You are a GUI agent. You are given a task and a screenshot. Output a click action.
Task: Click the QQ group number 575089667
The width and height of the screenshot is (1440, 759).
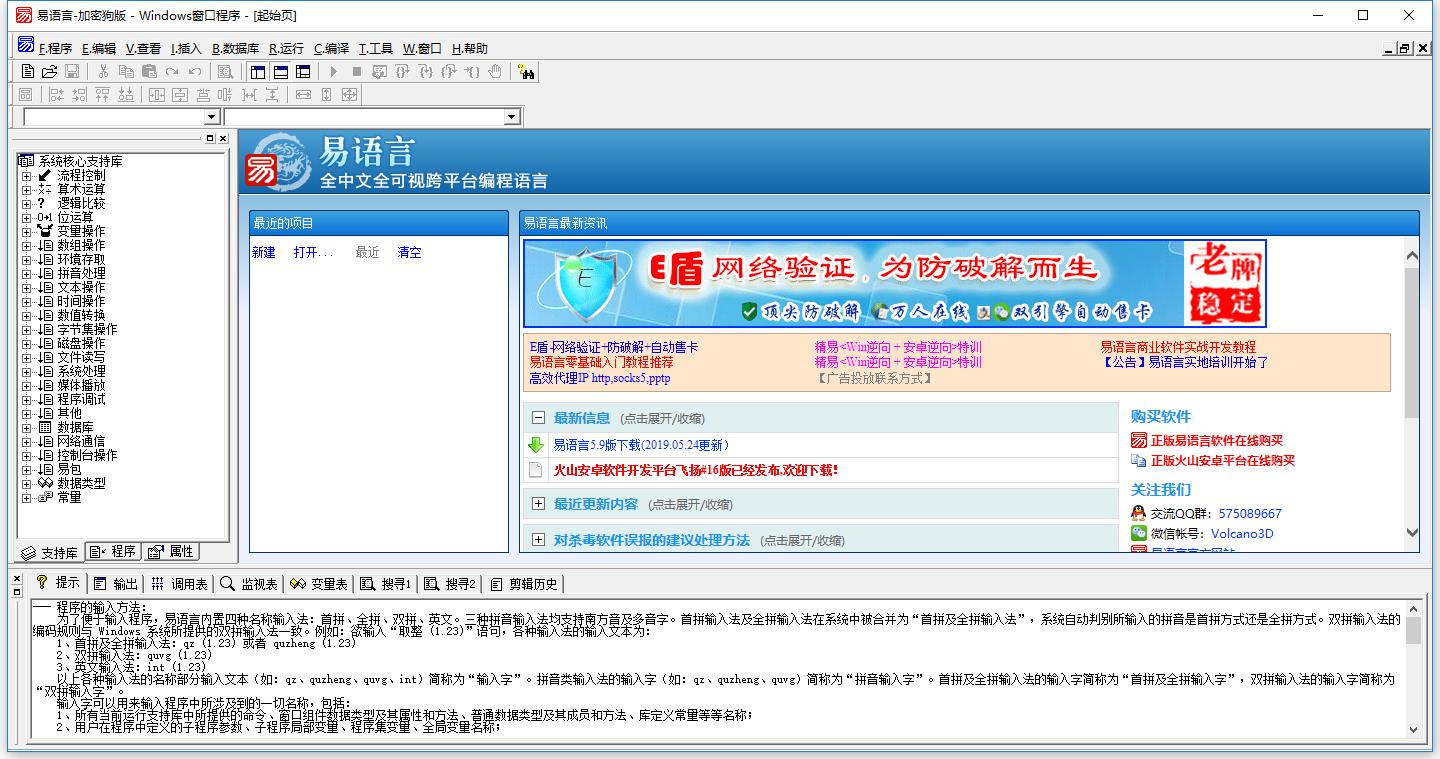point(1250,513)
